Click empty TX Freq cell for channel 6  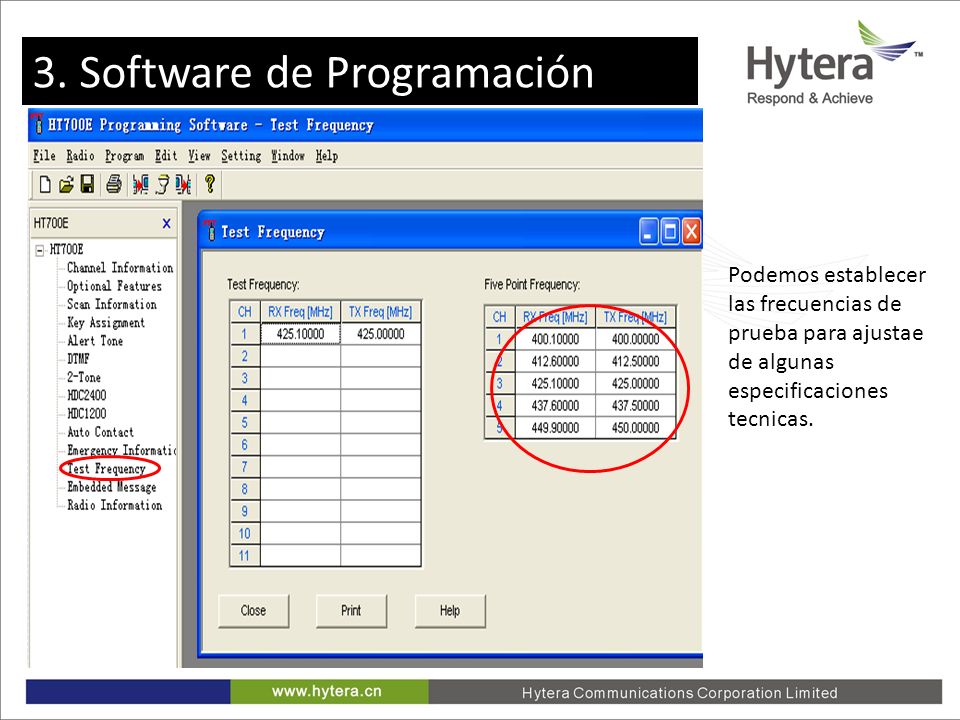(x=381, y=444)
